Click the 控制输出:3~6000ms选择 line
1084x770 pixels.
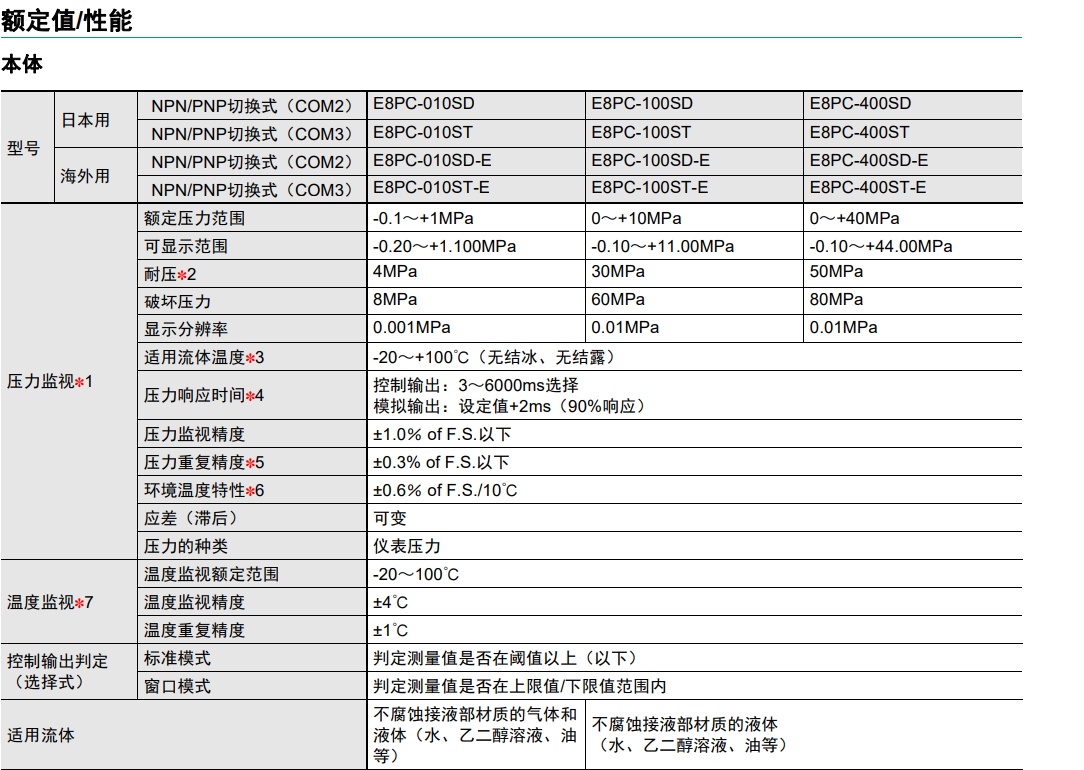pos(476,385)
